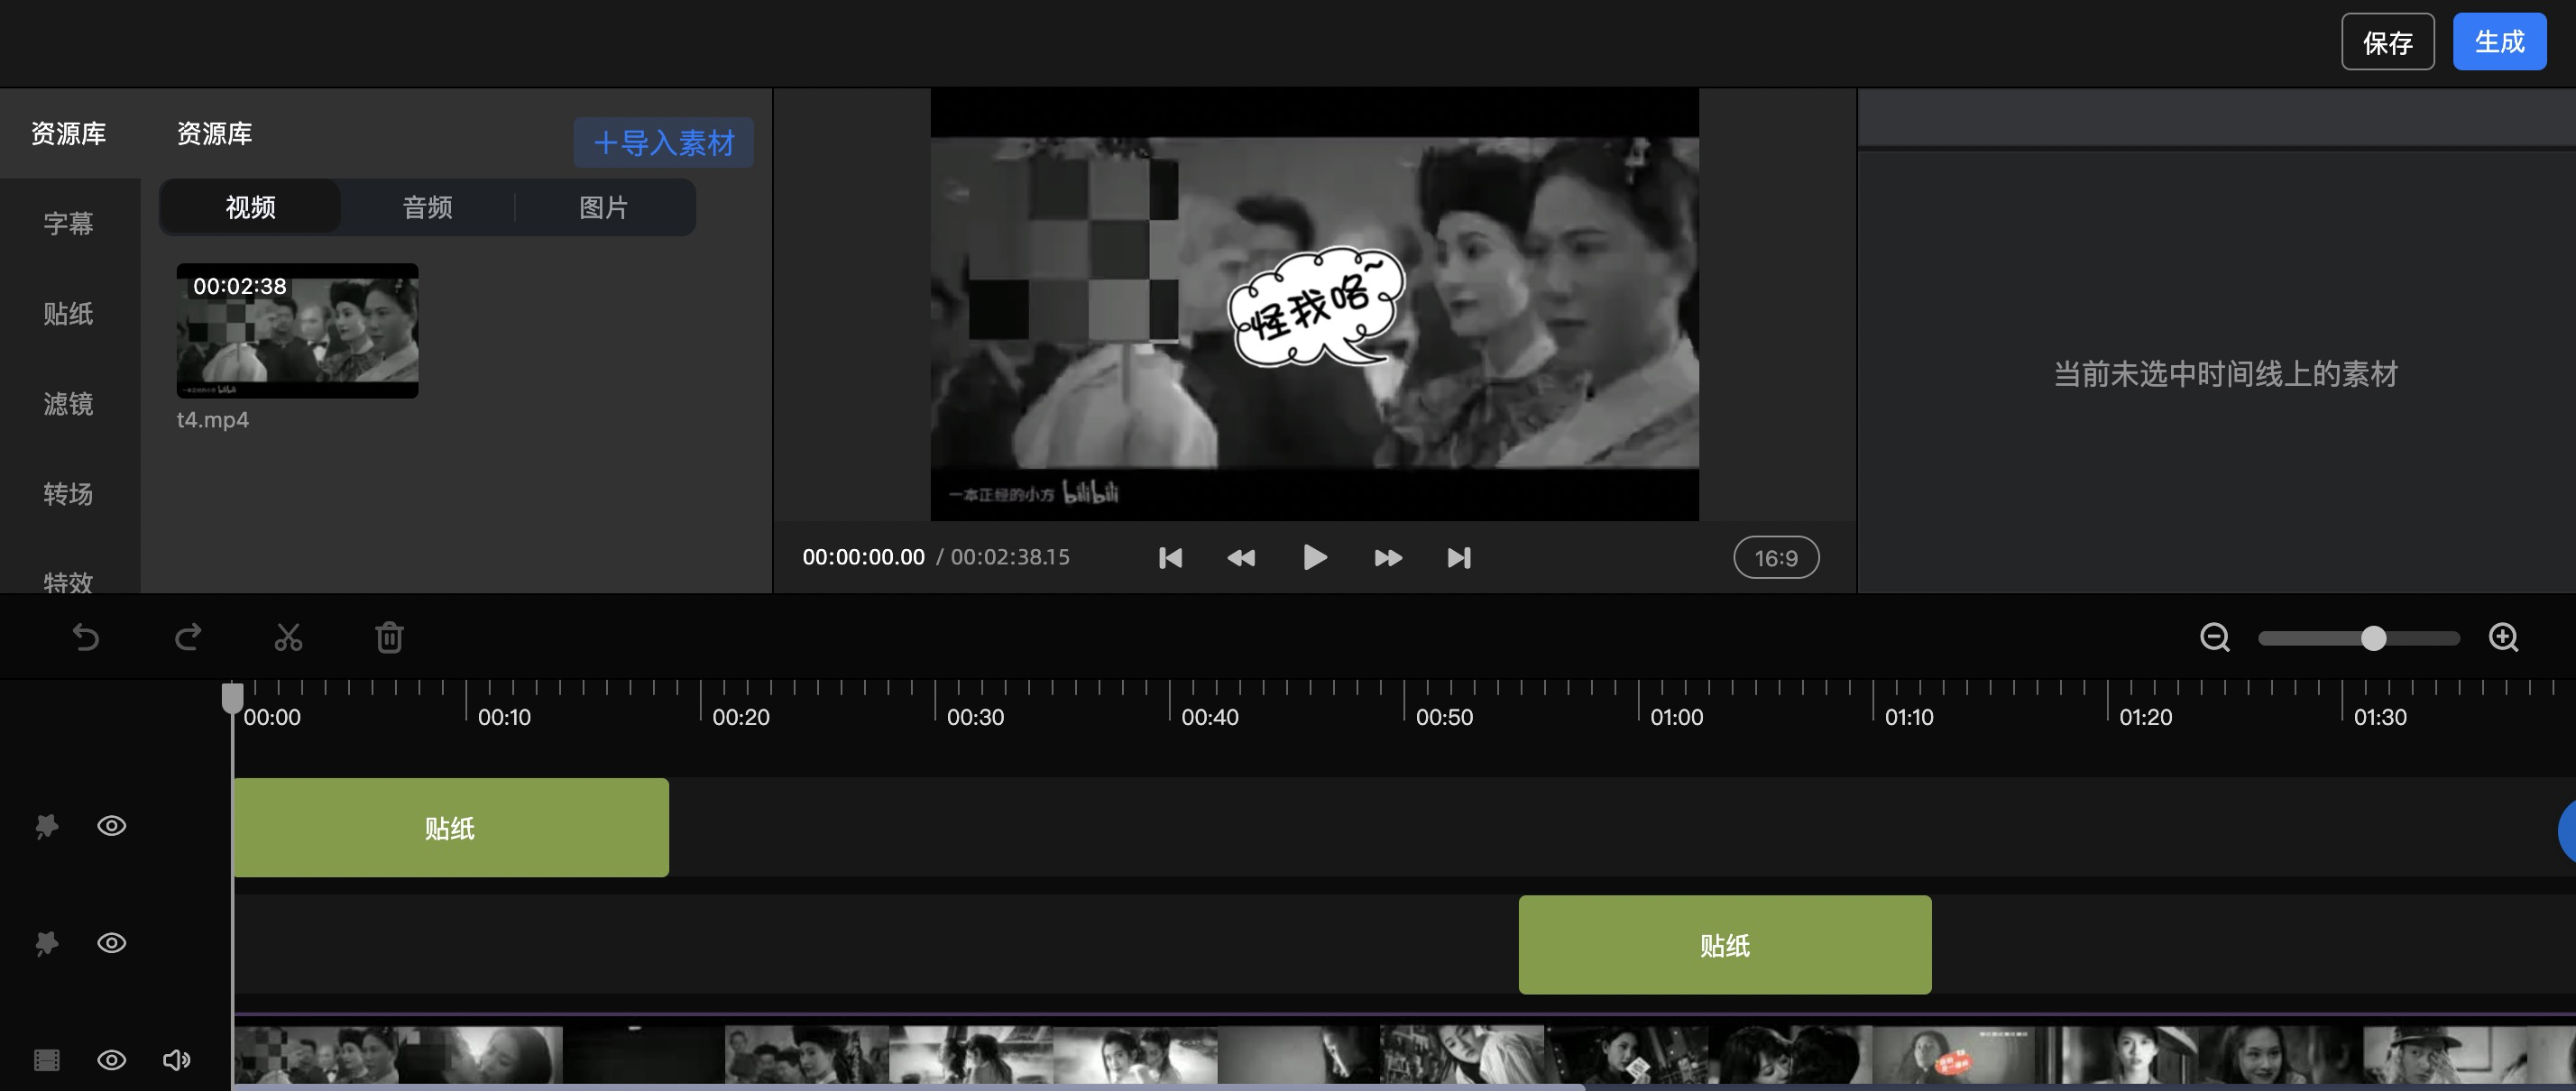The width and height of the screenshot is (2576, 1091).
Task: Toggle visibility of the video track
Action: (111, 1060)
